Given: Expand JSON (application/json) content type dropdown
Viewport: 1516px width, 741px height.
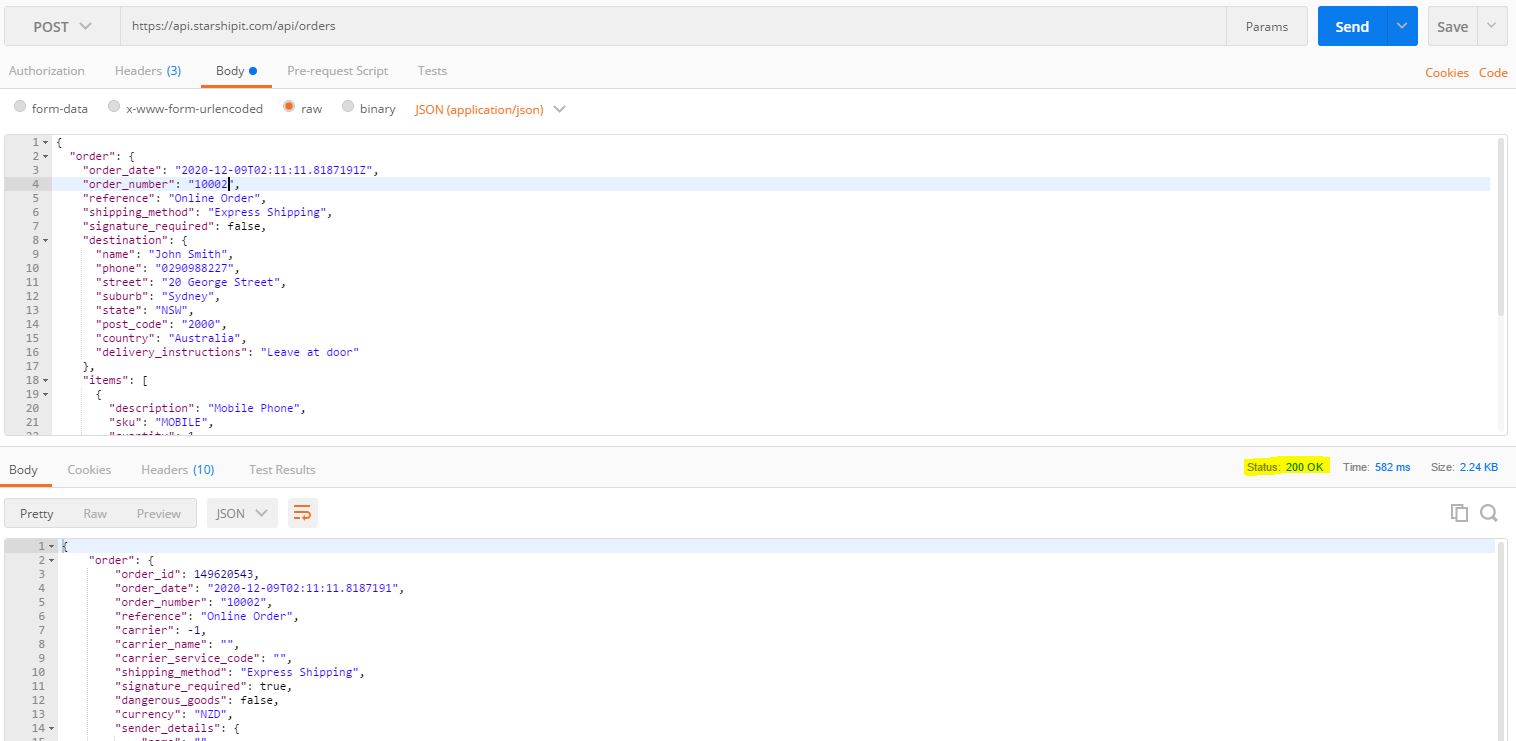Looking at the screenshot, I should pyautogui.click(x=559, y=109).
